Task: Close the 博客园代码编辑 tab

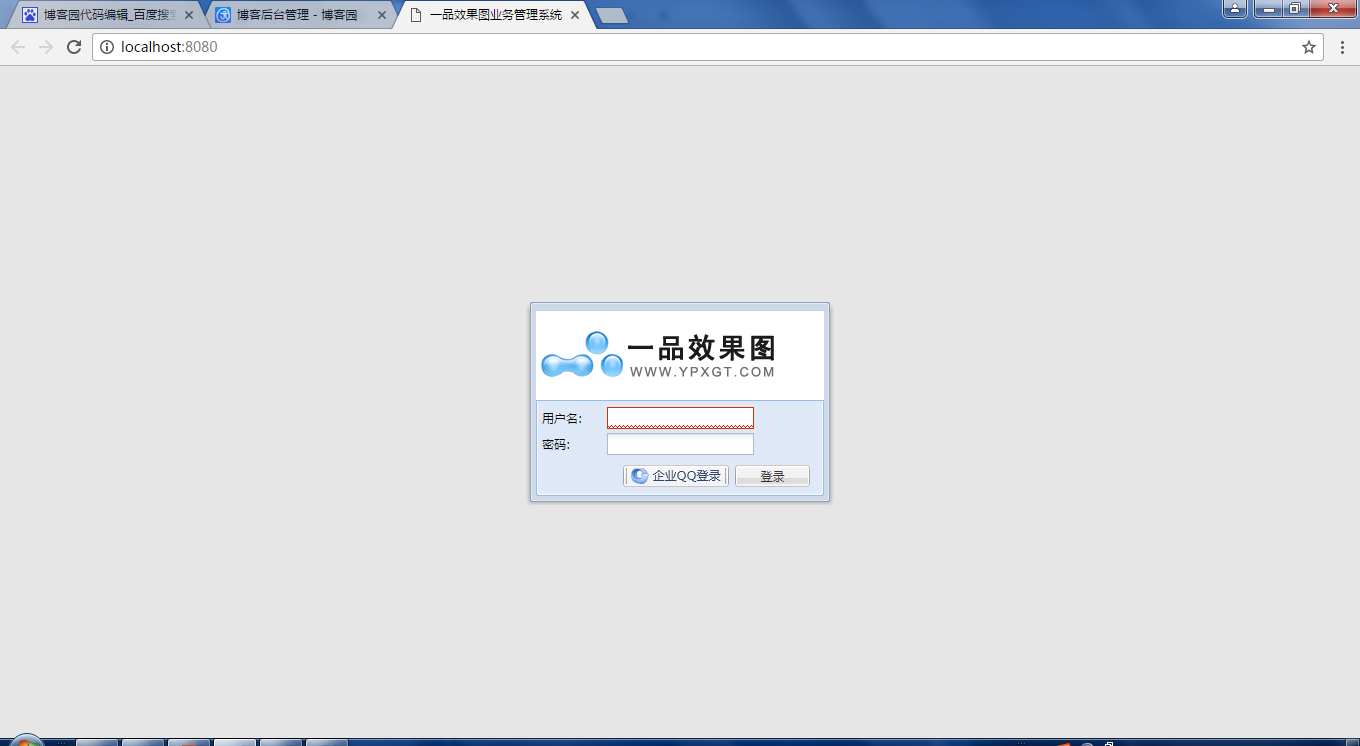Action: (189, 15)
